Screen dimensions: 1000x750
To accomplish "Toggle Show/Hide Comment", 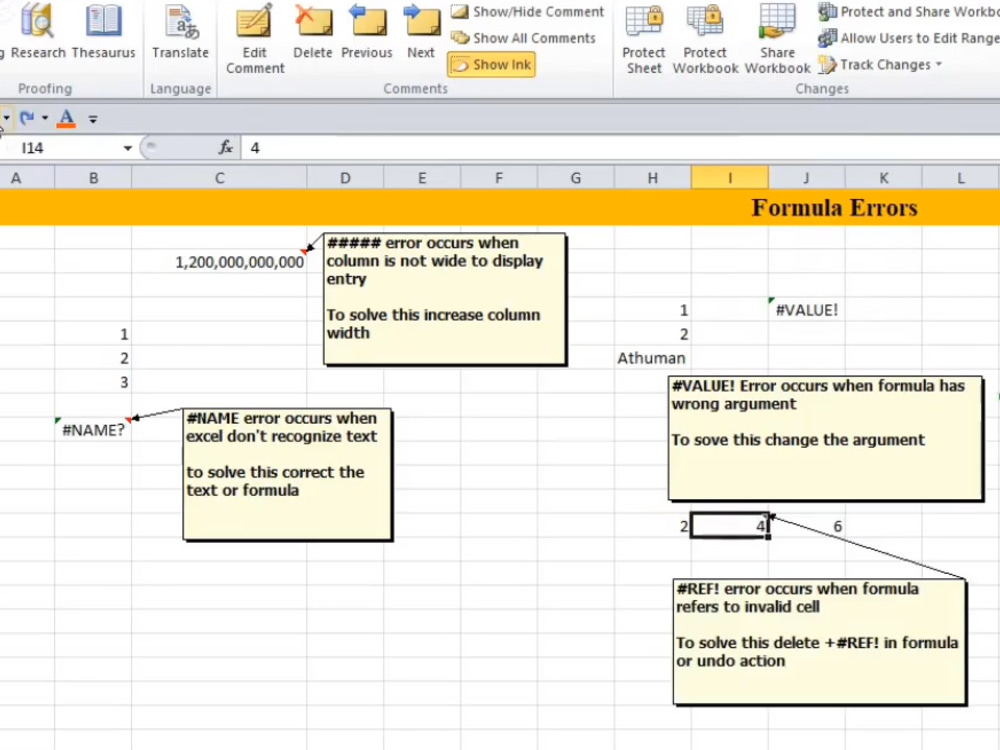I will tap(527, 11).
